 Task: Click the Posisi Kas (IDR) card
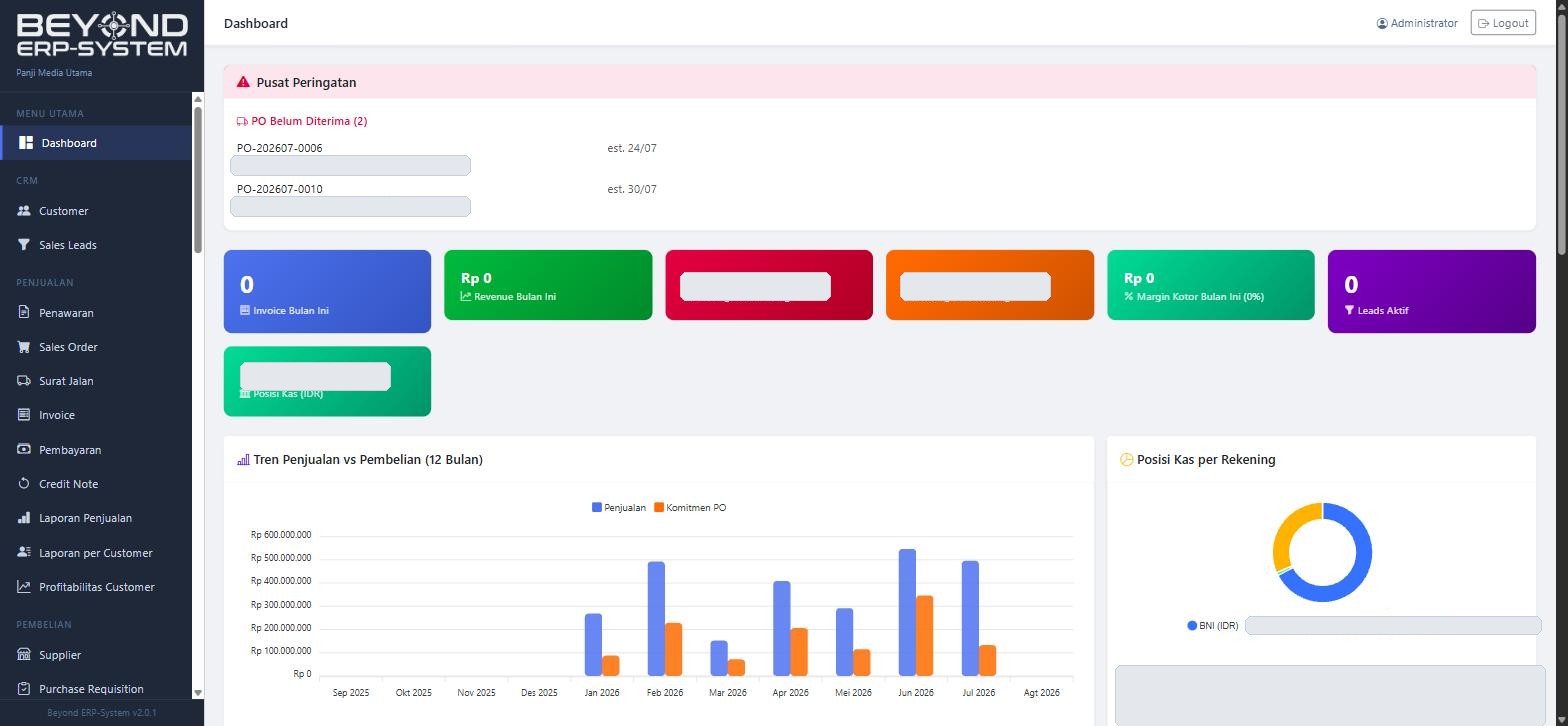(328, 381)
